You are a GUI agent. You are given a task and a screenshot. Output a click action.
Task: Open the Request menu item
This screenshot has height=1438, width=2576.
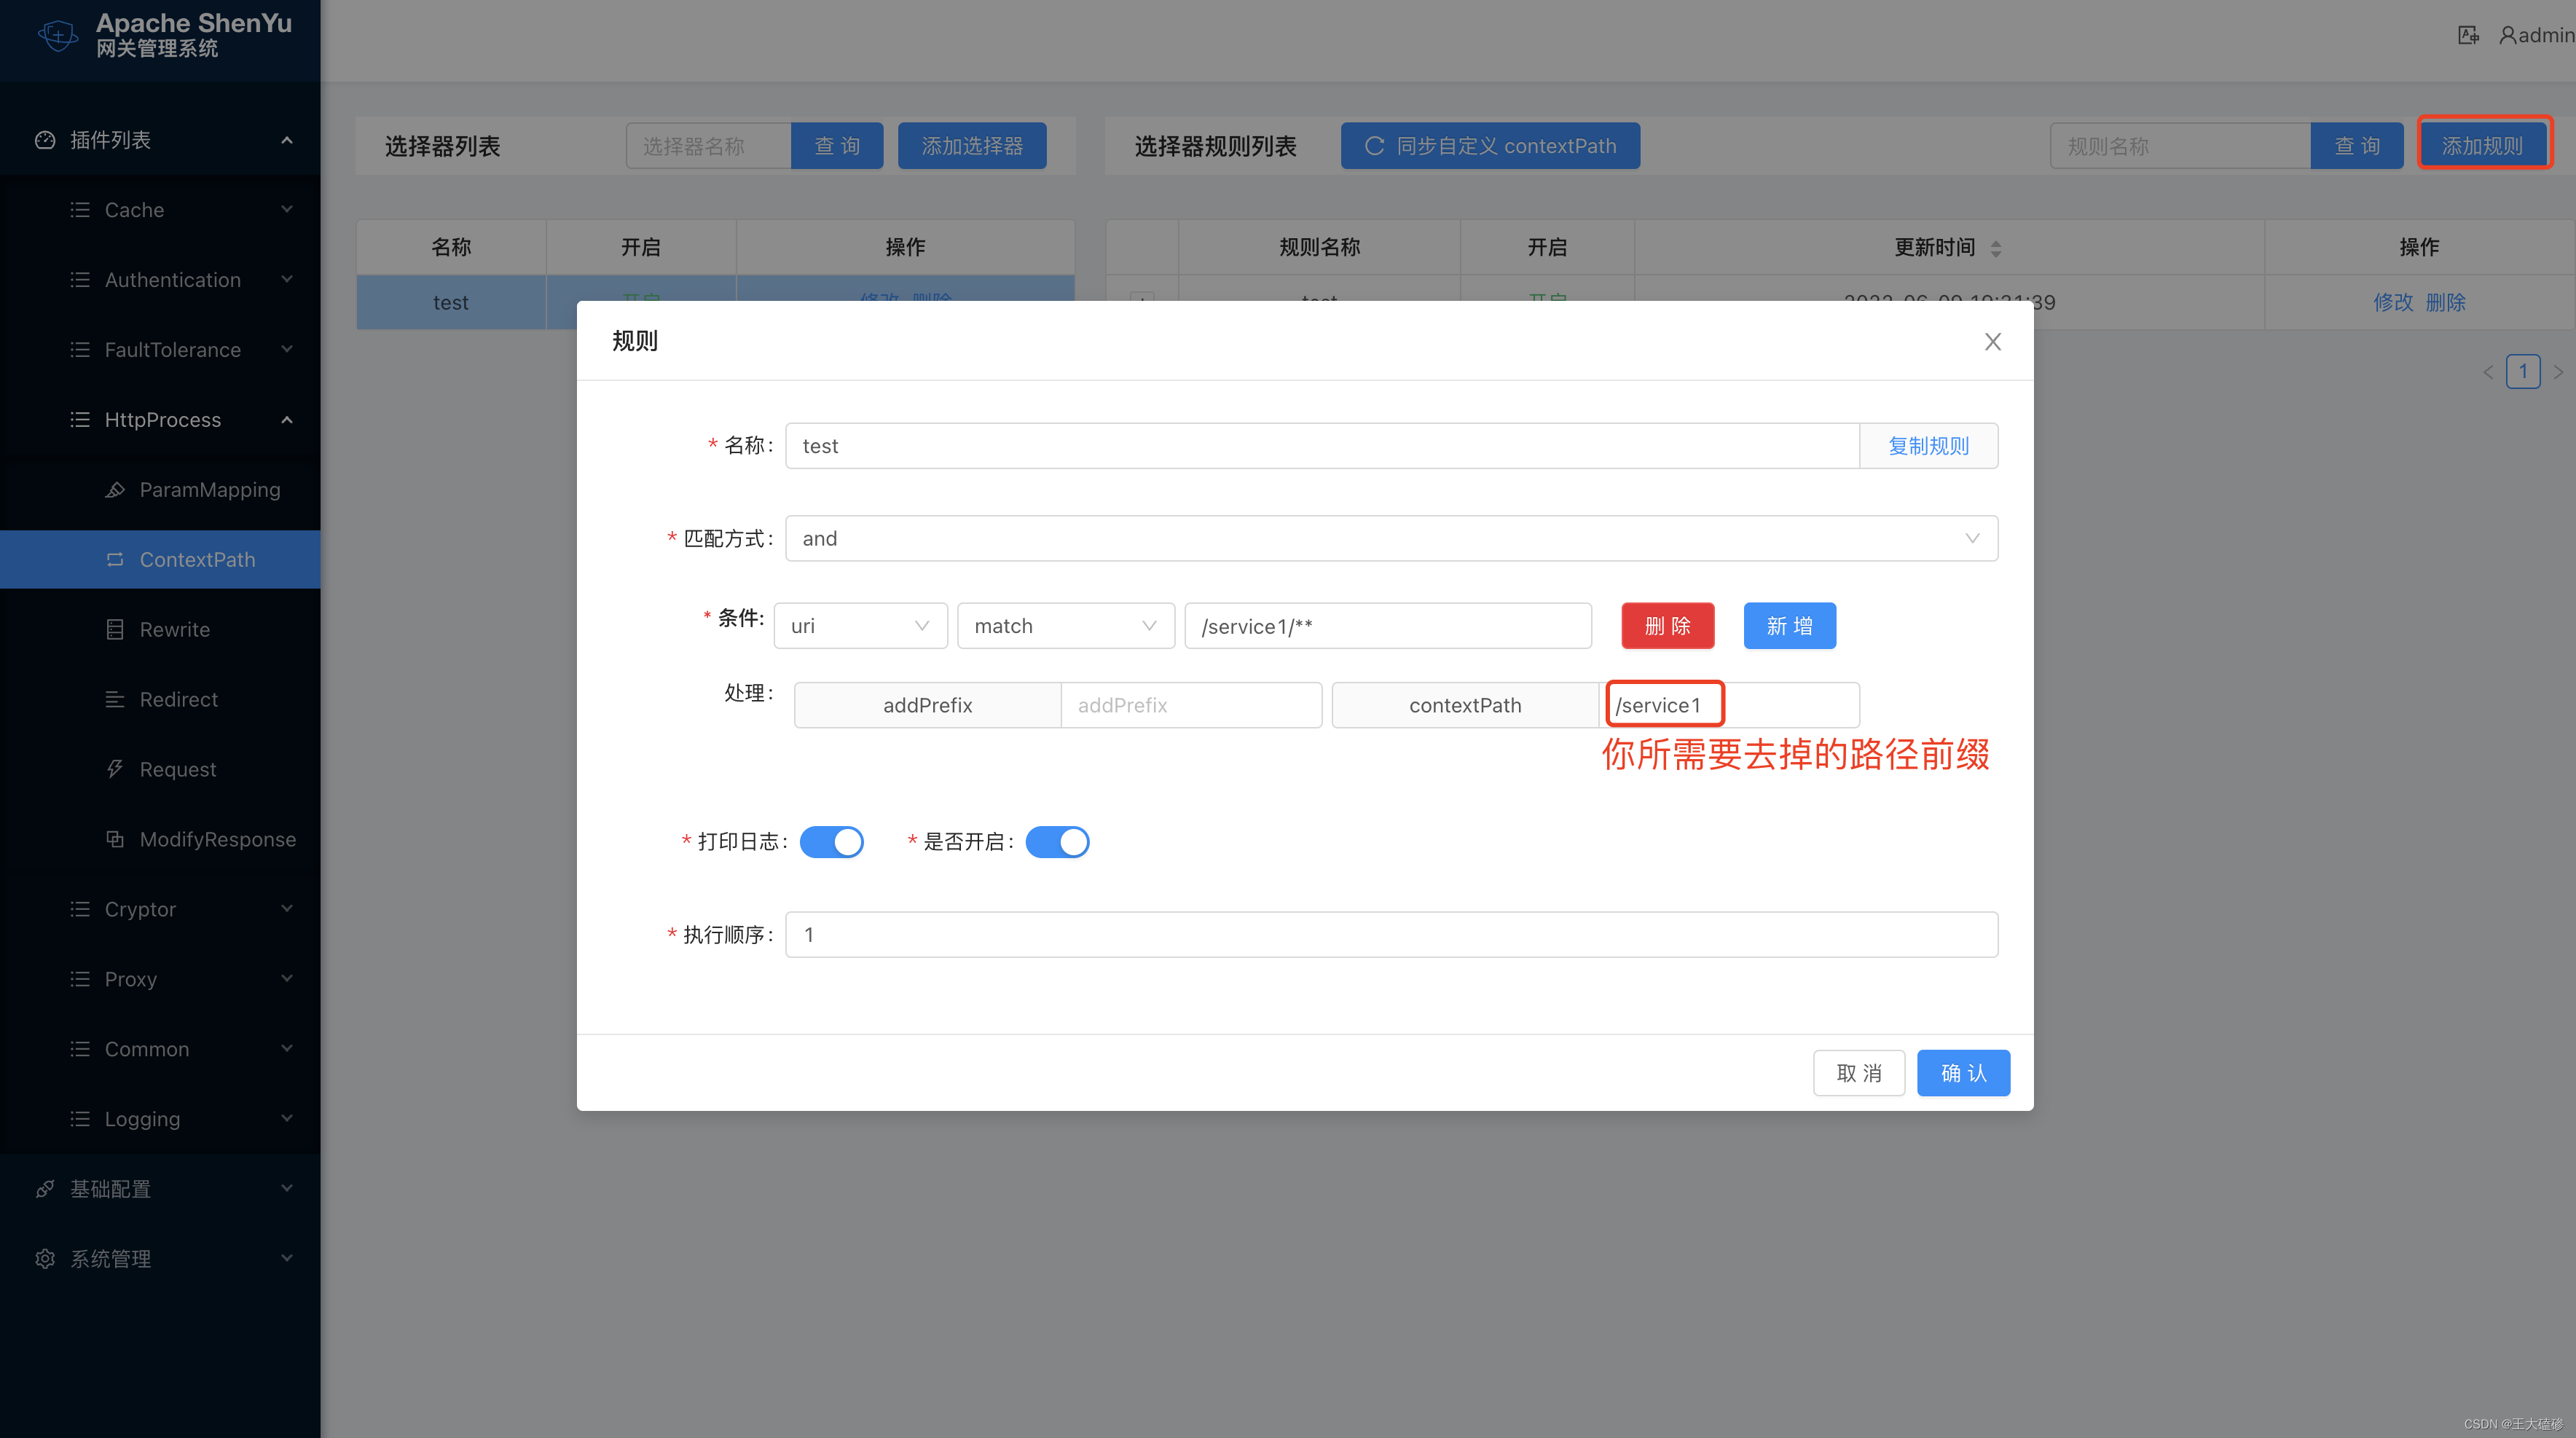tap(160, 769)
